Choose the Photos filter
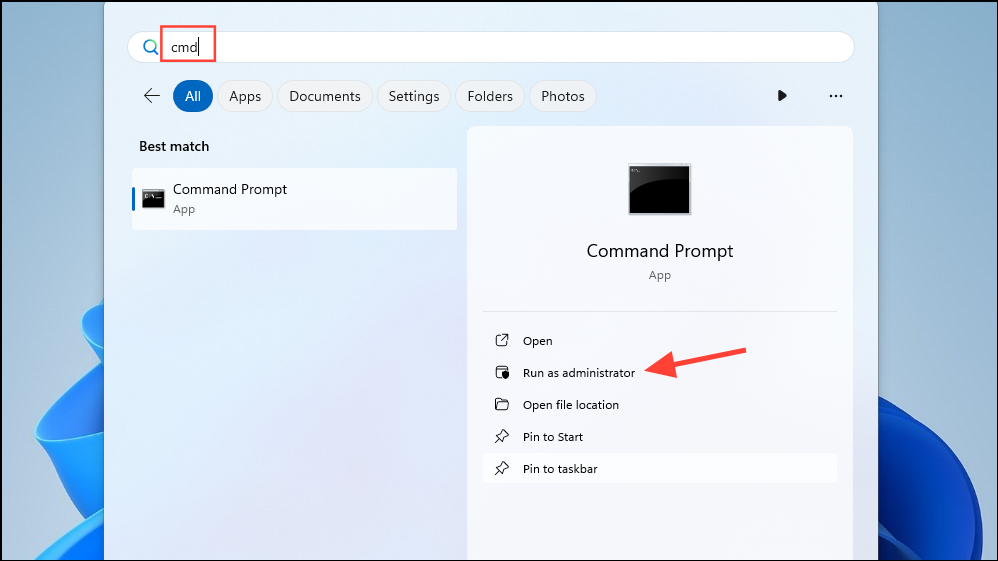The width and height of the screenshot is (998, 561). coord(563,96)
